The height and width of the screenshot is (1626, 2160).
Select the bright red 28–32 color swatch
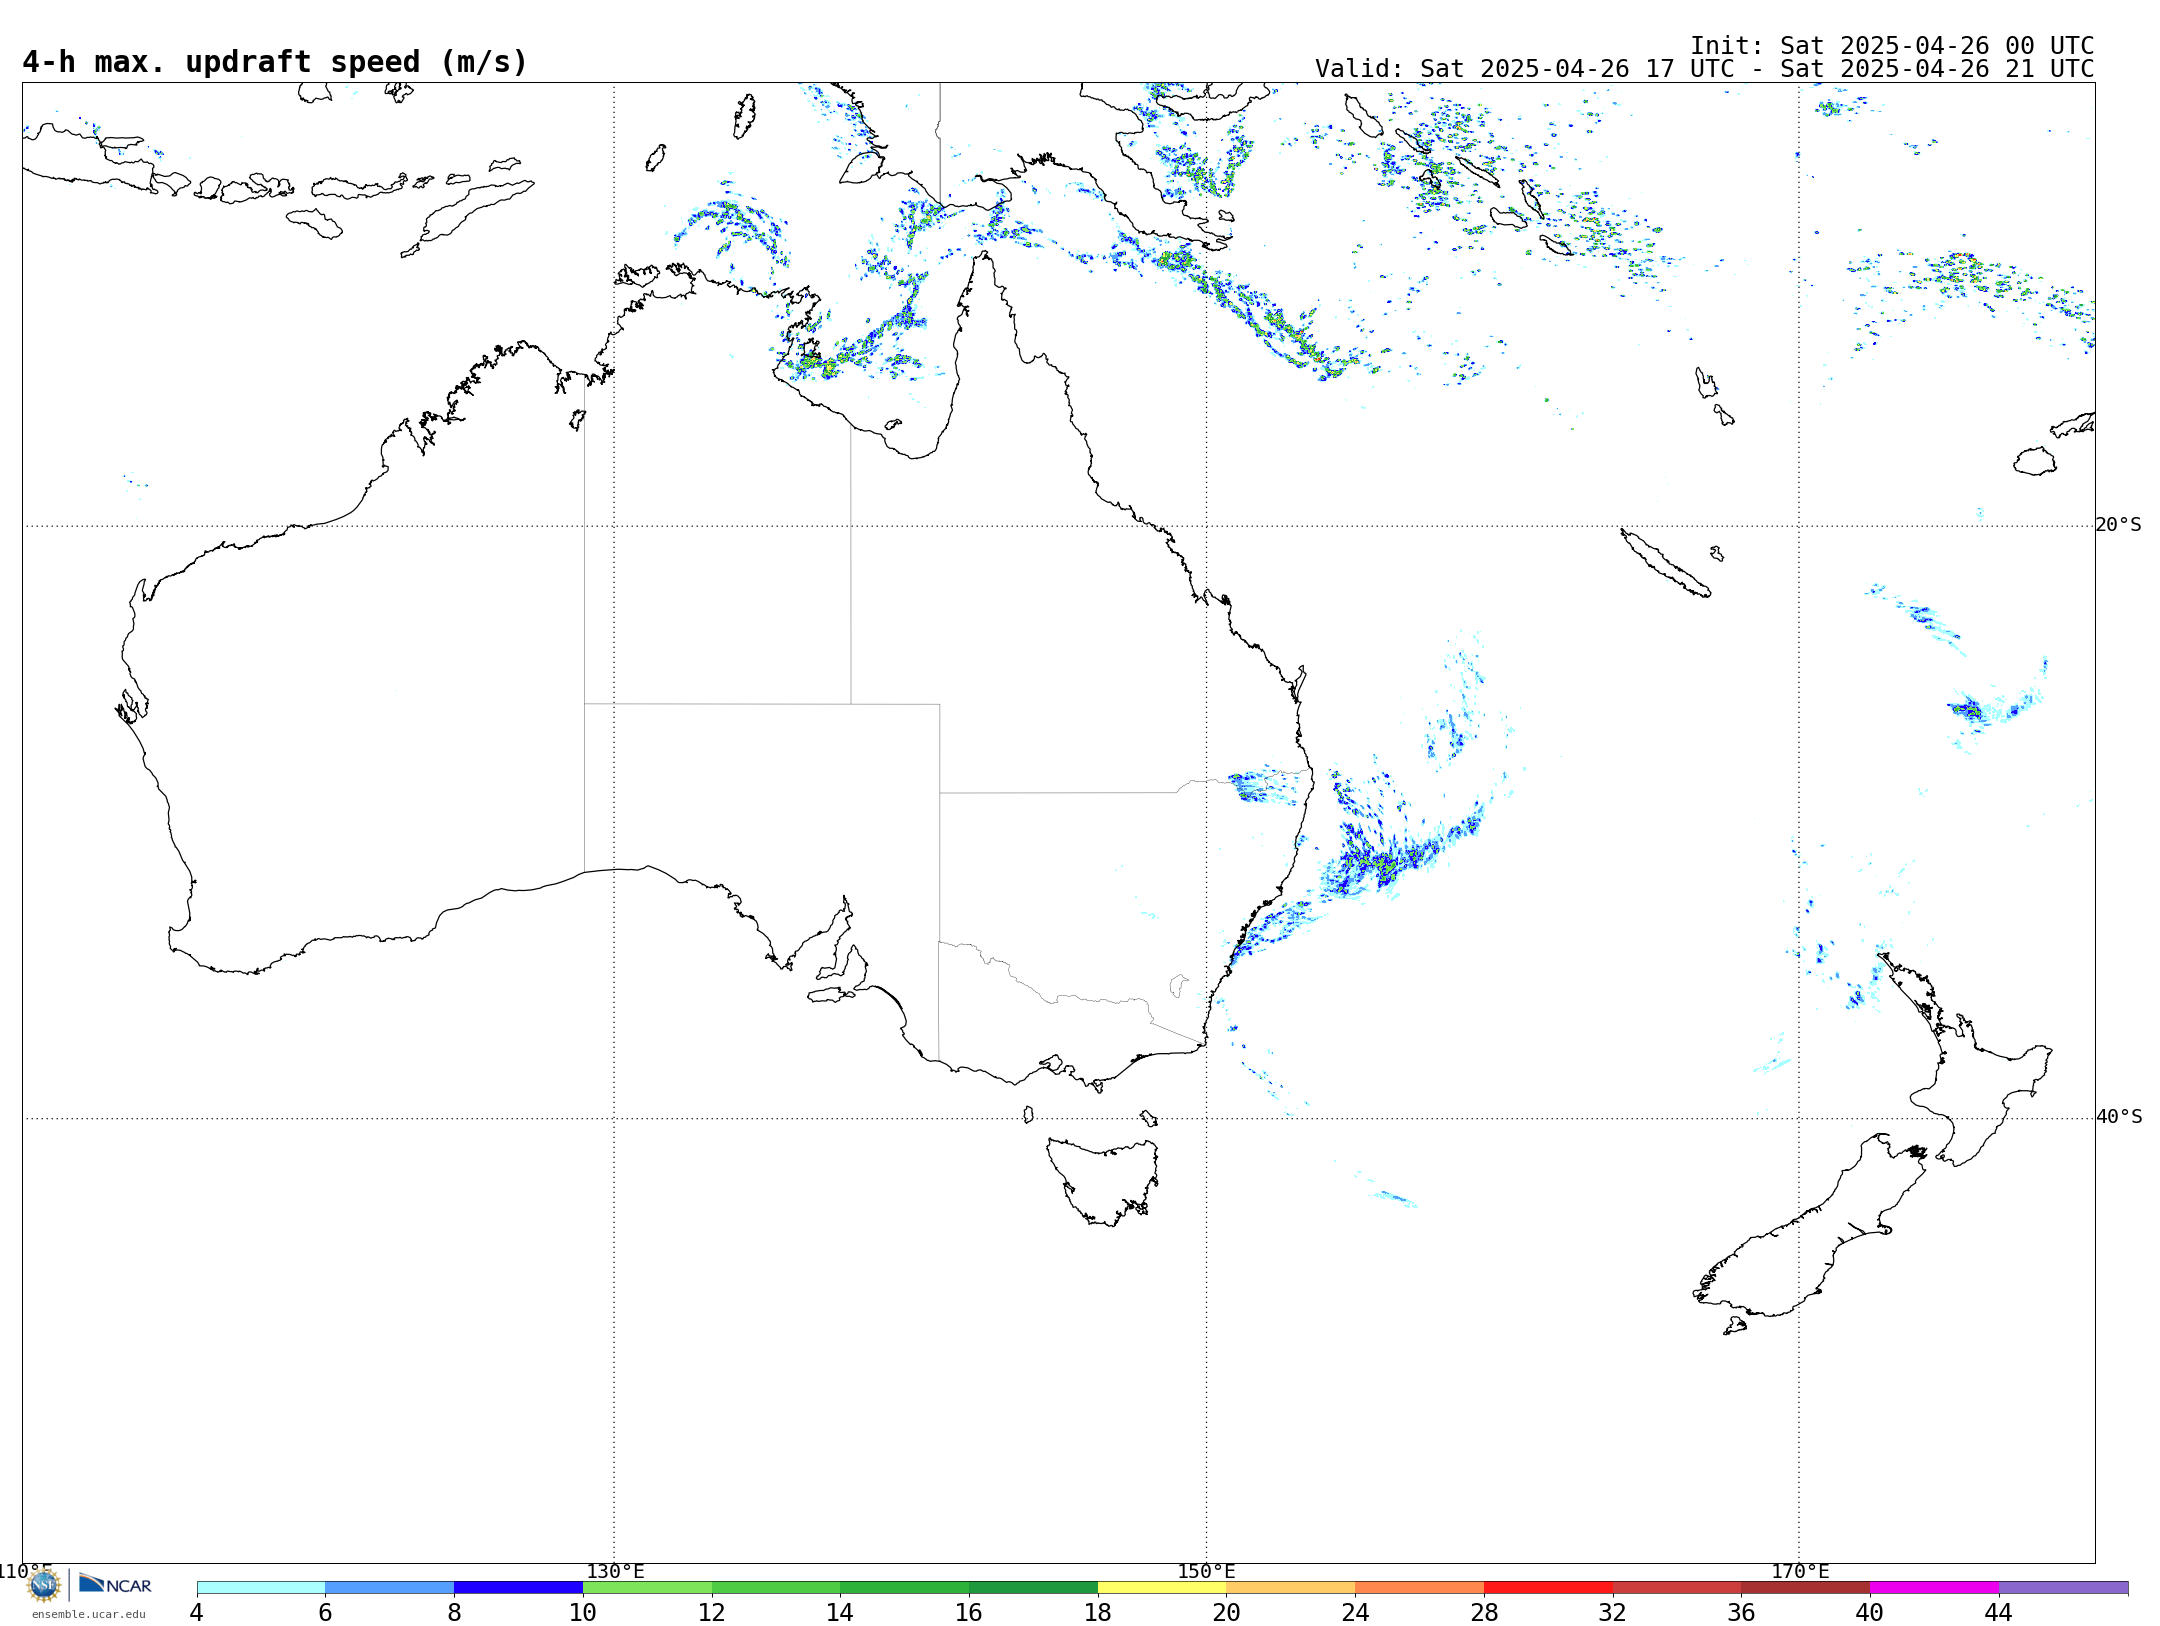tap(1548, 1588)
